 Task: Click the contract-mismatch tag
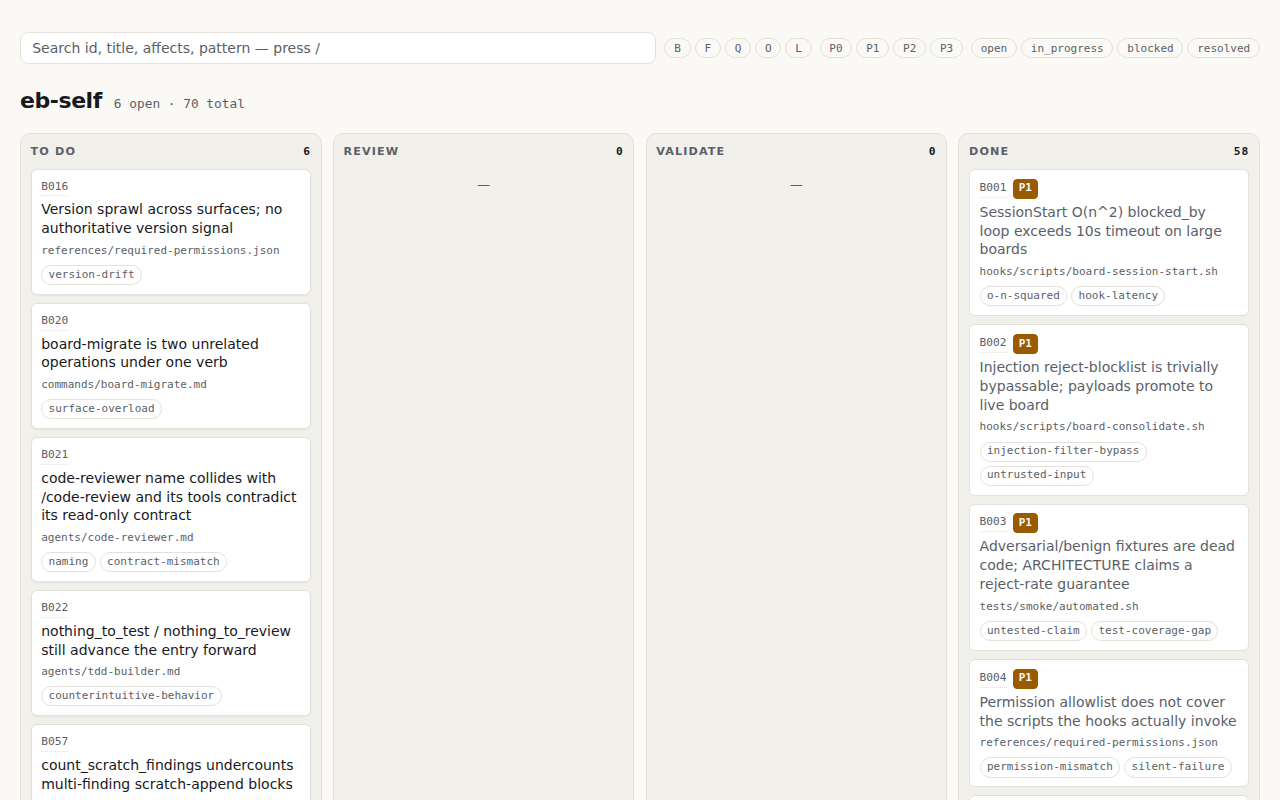click(x=163, y=561)
